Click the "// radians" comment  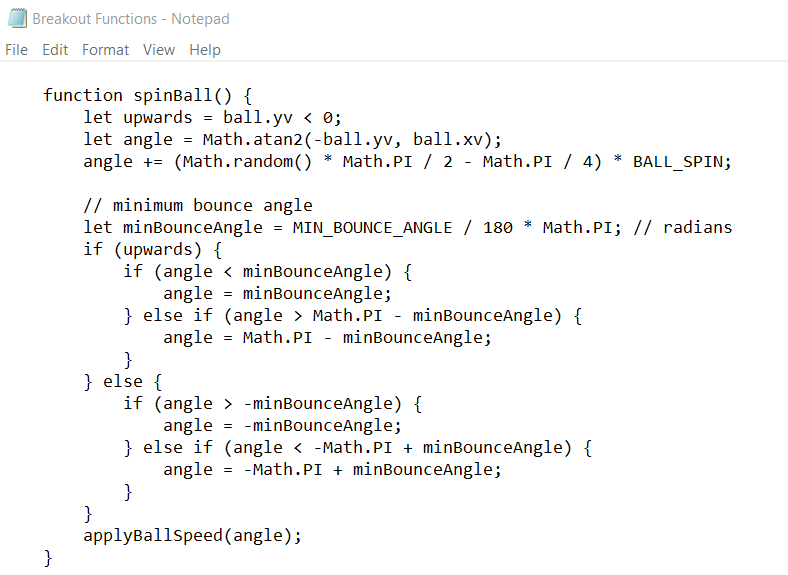click(682, 228)
